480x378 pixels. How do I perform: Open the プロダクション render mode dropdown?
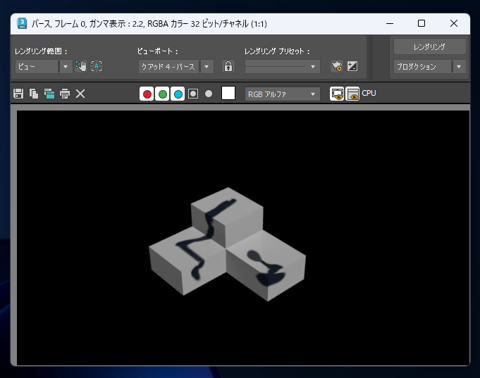430,67
